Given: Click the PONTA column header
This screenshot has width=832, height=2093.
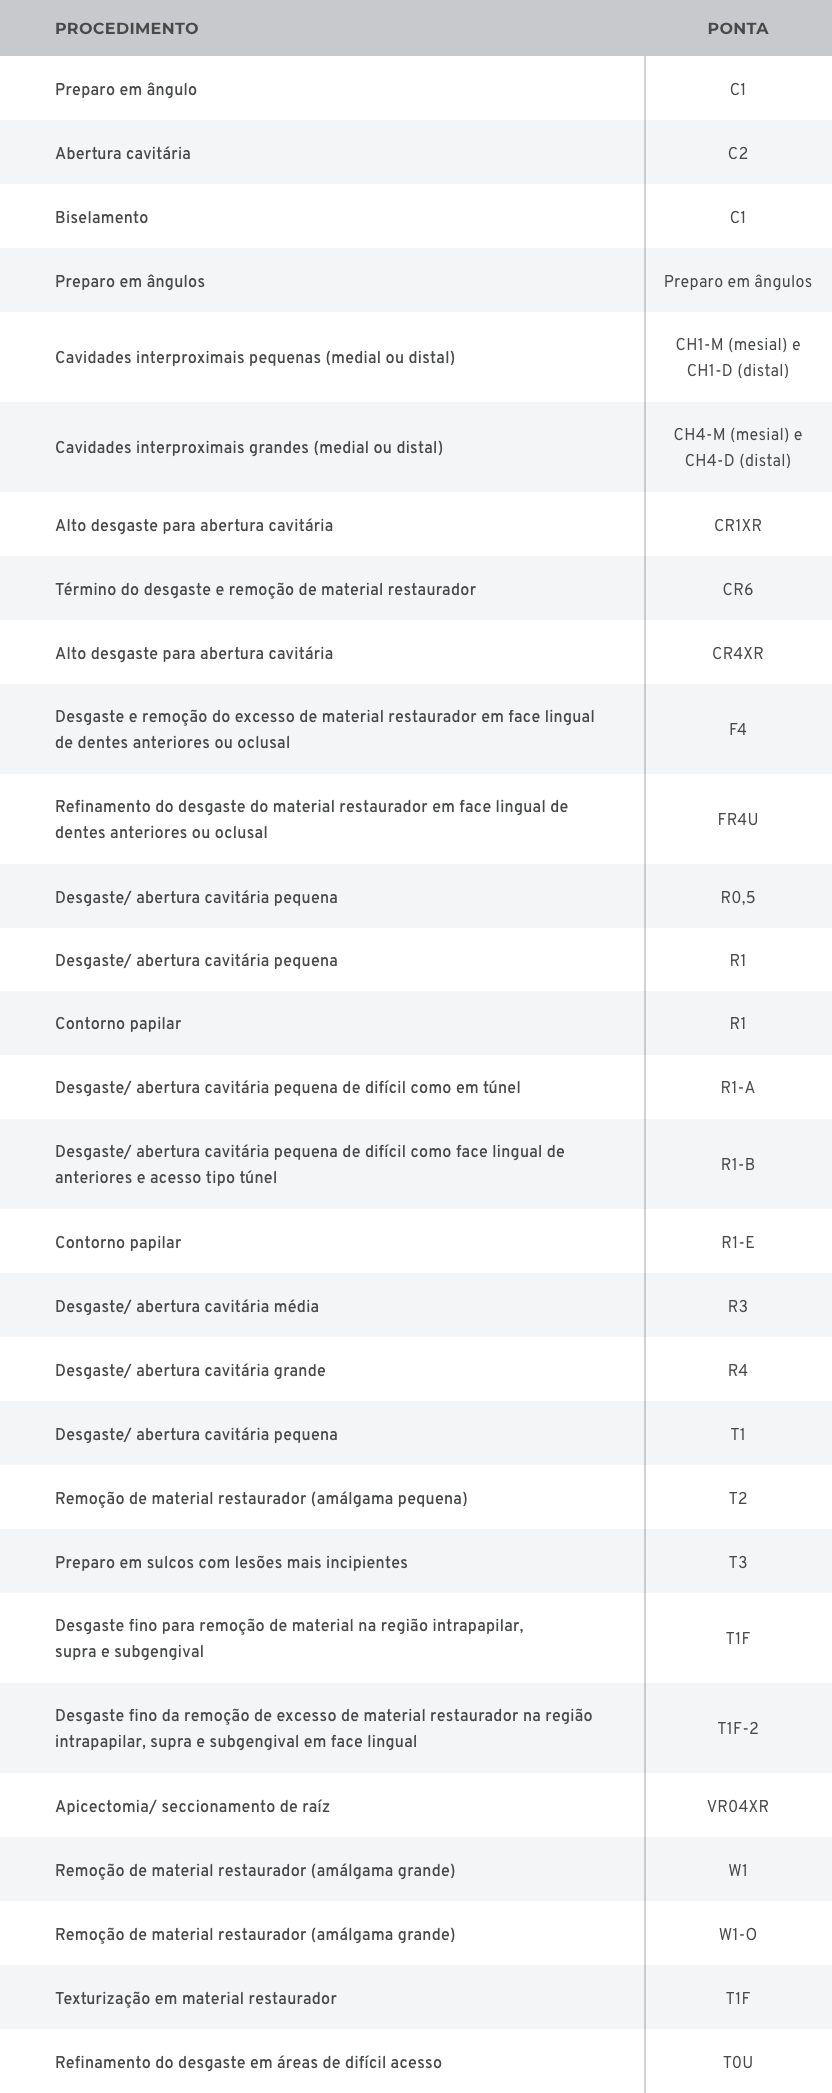Looking at the screenshot, I should pyautogui.click(x=738, y=28).
